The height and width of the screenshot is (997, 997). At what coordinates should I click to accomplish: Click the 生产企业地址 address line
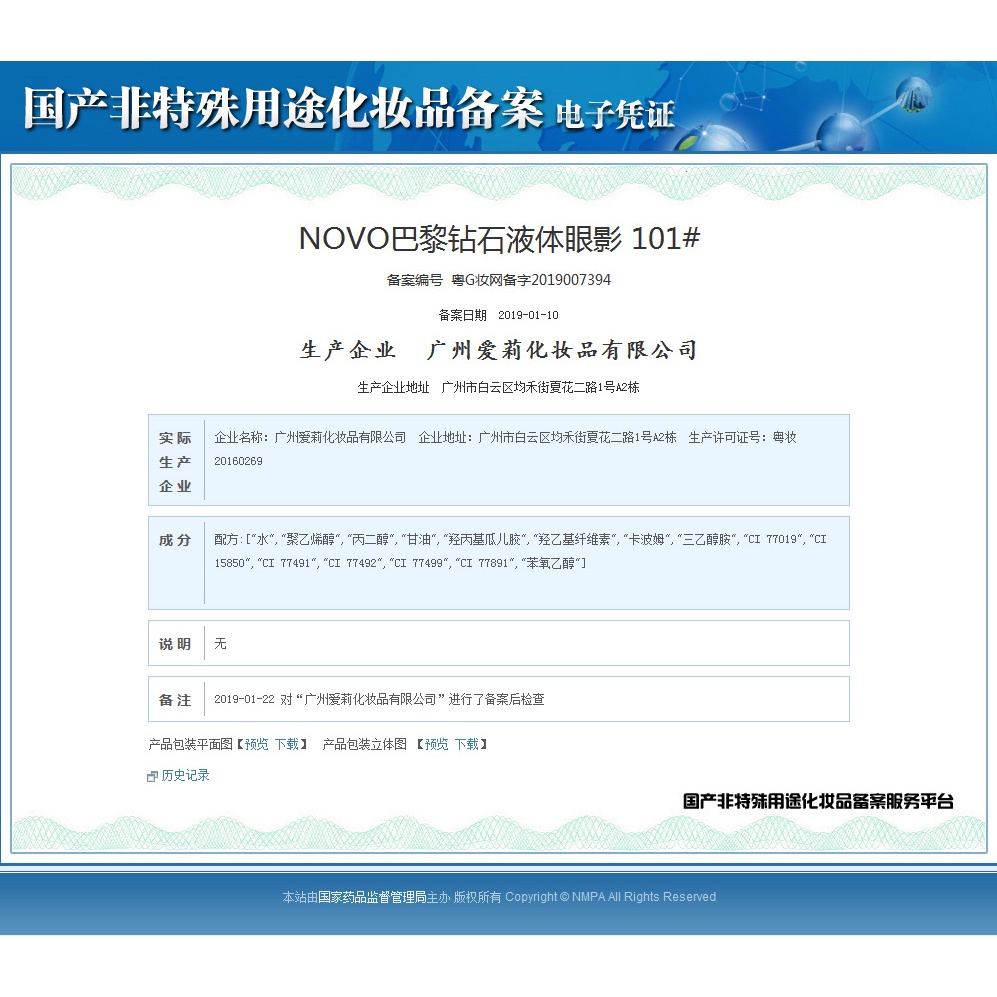499,387
